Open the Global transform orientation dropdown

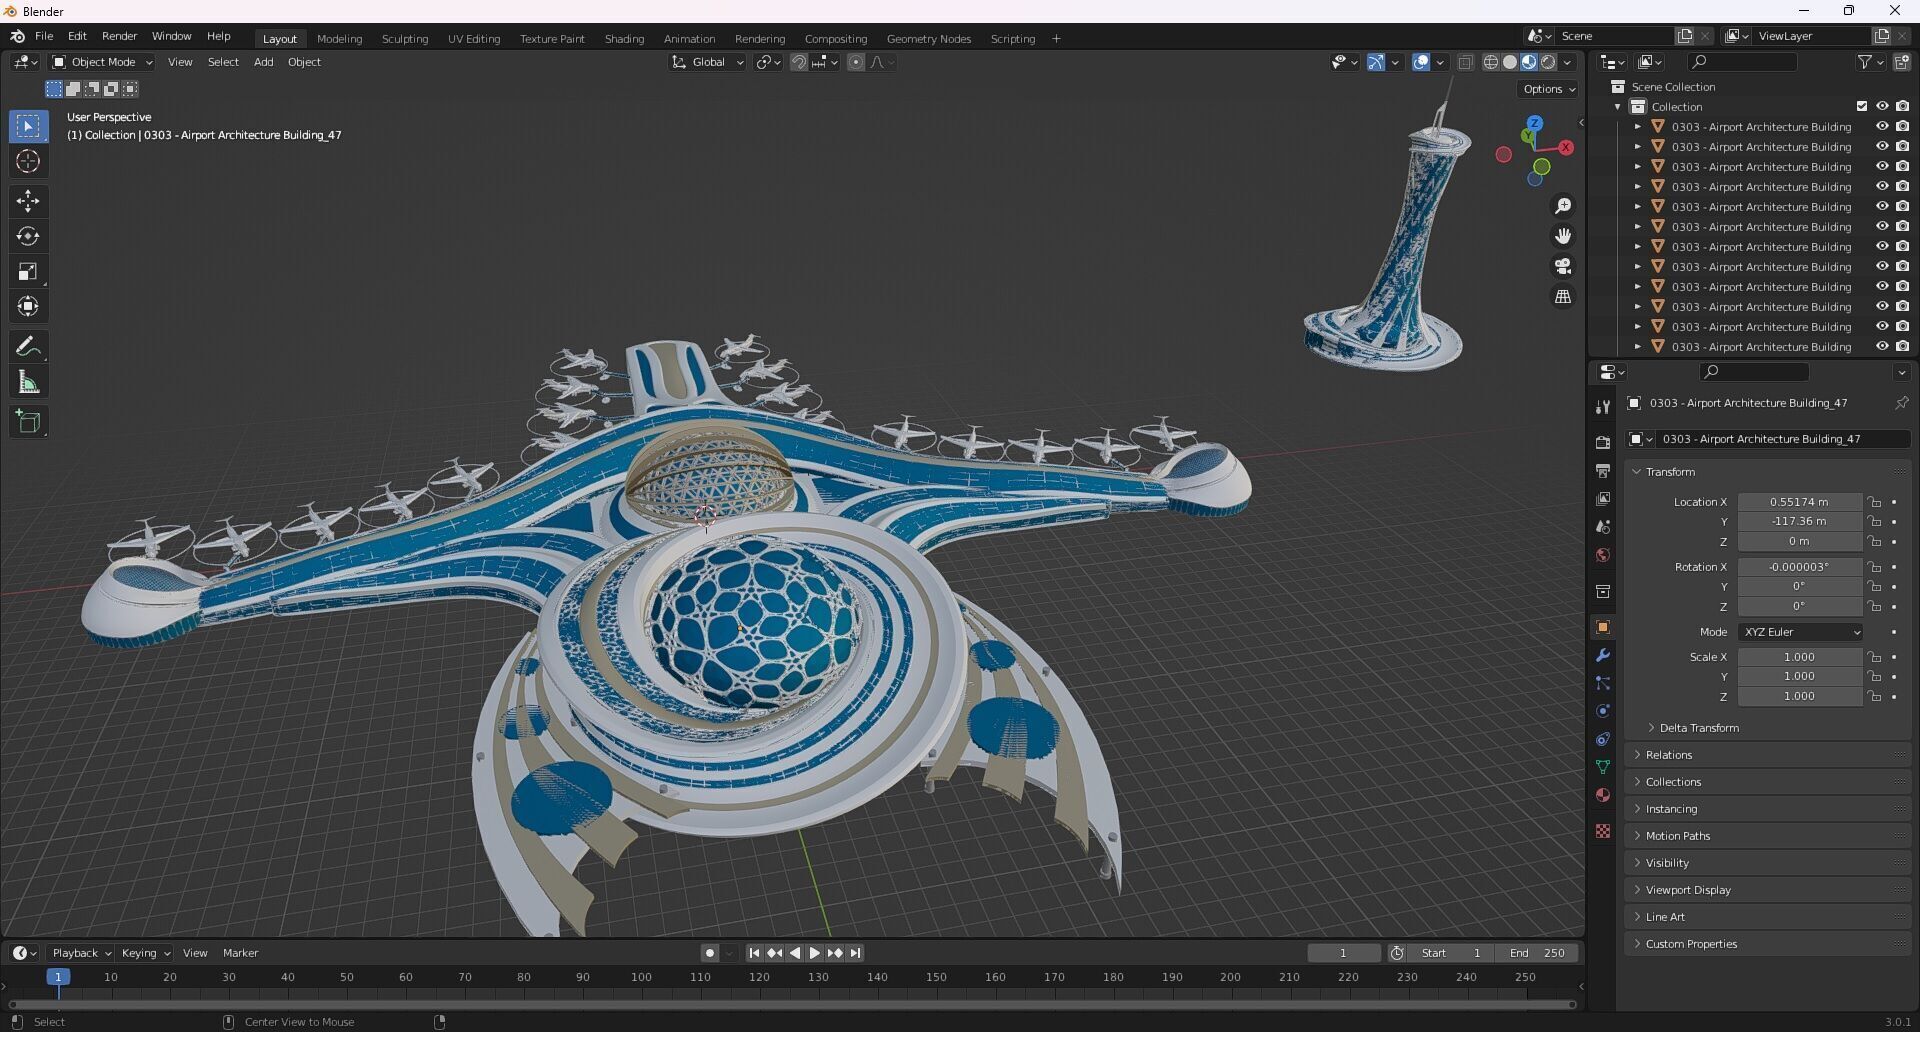tap(708, 62)
